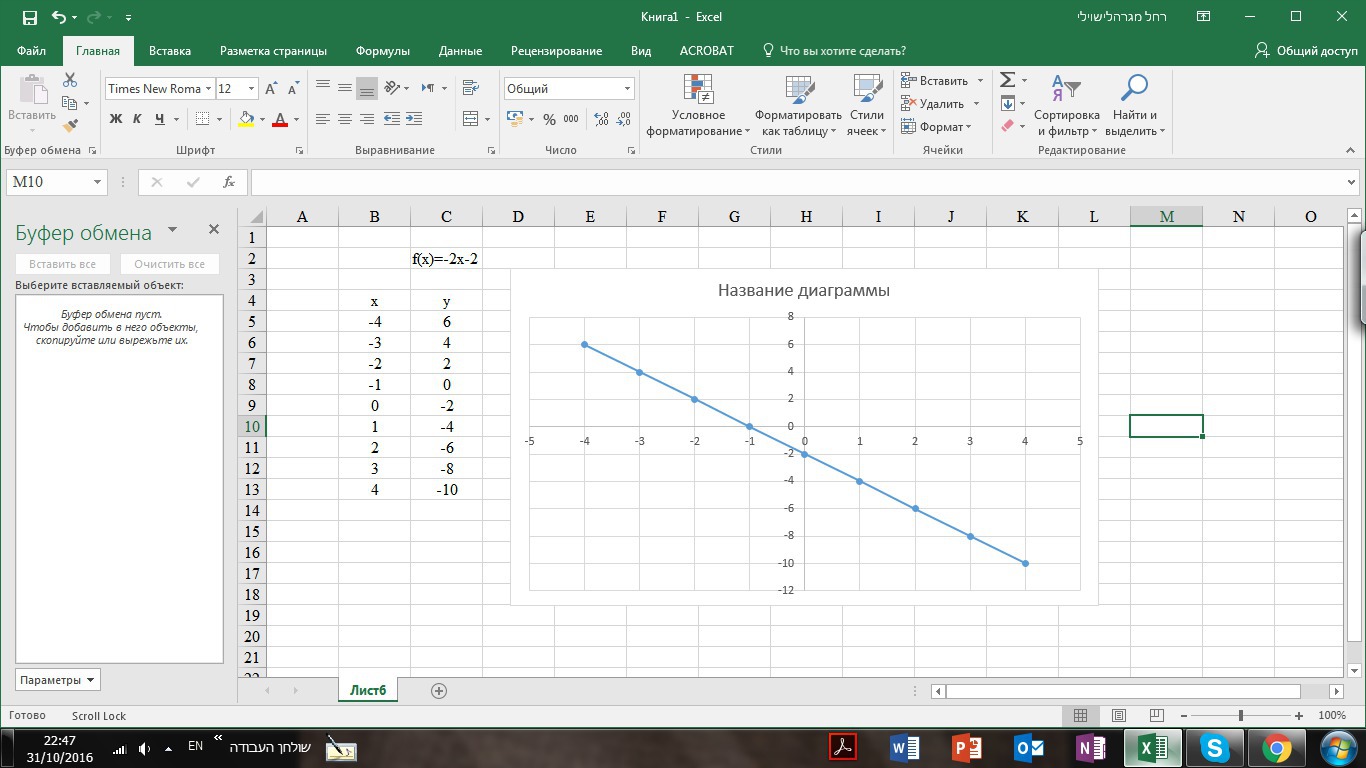Open the Сортировка и фильтр menu
The image size is (1366, 768).
pyautogui.click(x=1066, y=104)
